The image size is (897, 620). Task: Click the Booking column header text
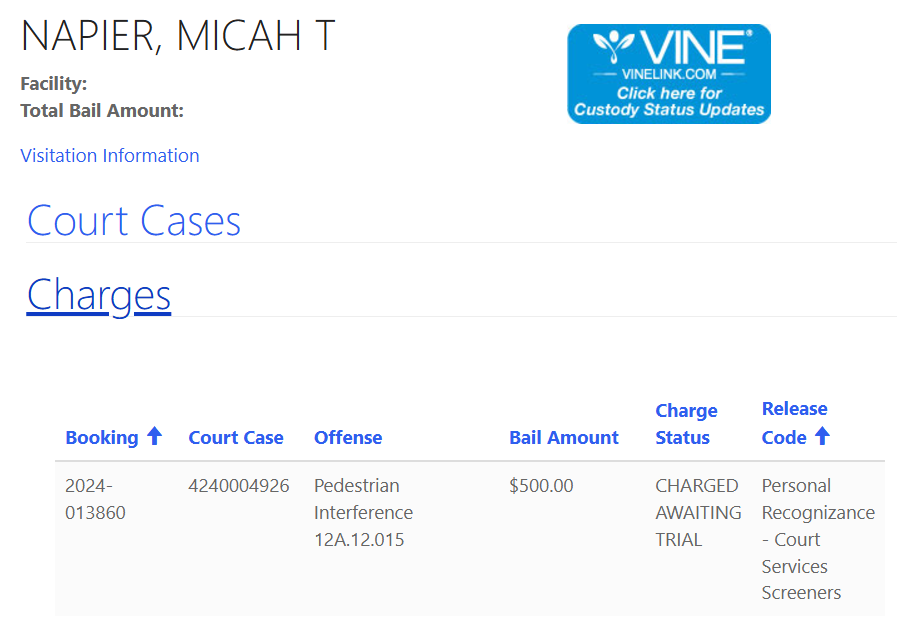pos(102,437)
